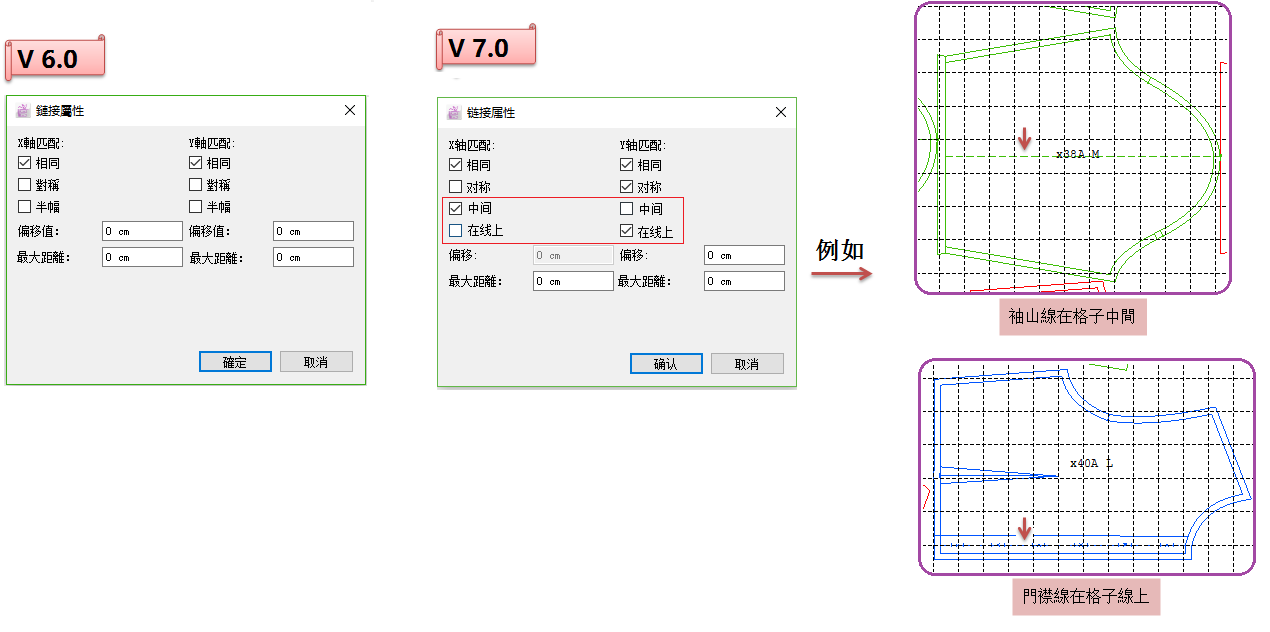Close the V 7.0 link properties dialog
Viewport: 1270px width, 632px height.
click(780, 113)
